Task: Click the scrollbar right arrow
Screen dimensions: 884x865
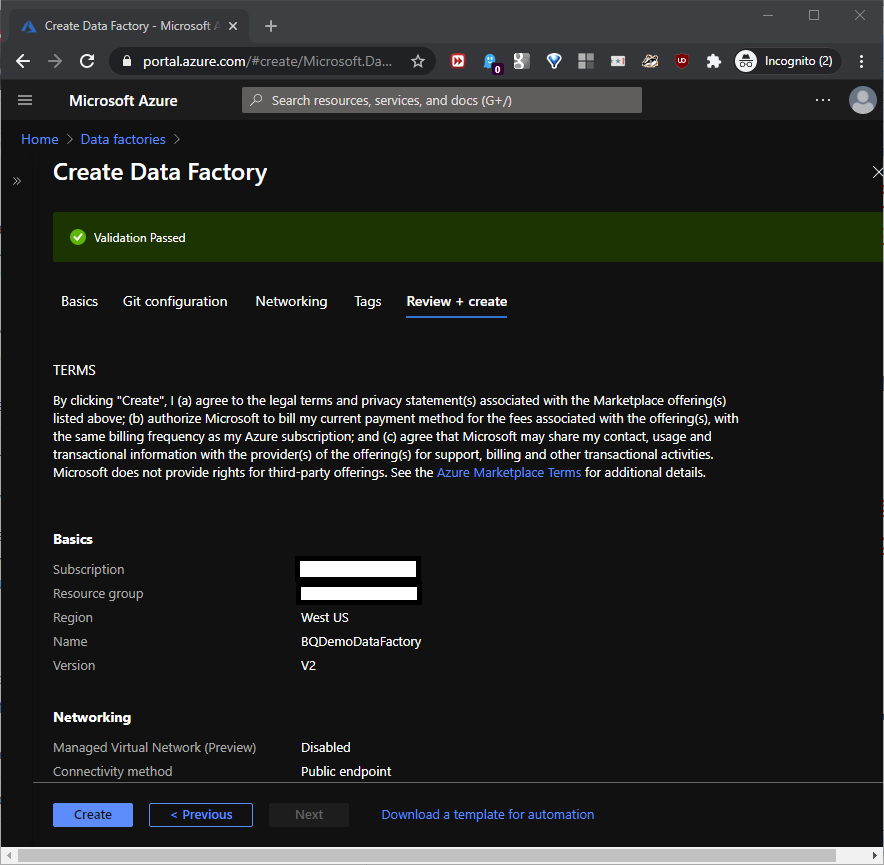Action: click(876, 855)
